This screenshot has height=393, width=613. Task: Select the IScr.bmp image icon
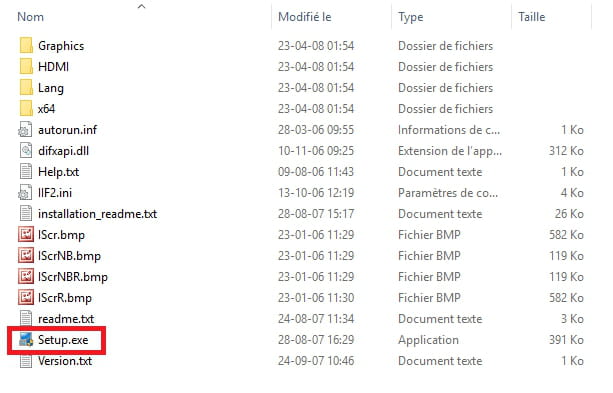pyautogui.click(x=26, y=235)
